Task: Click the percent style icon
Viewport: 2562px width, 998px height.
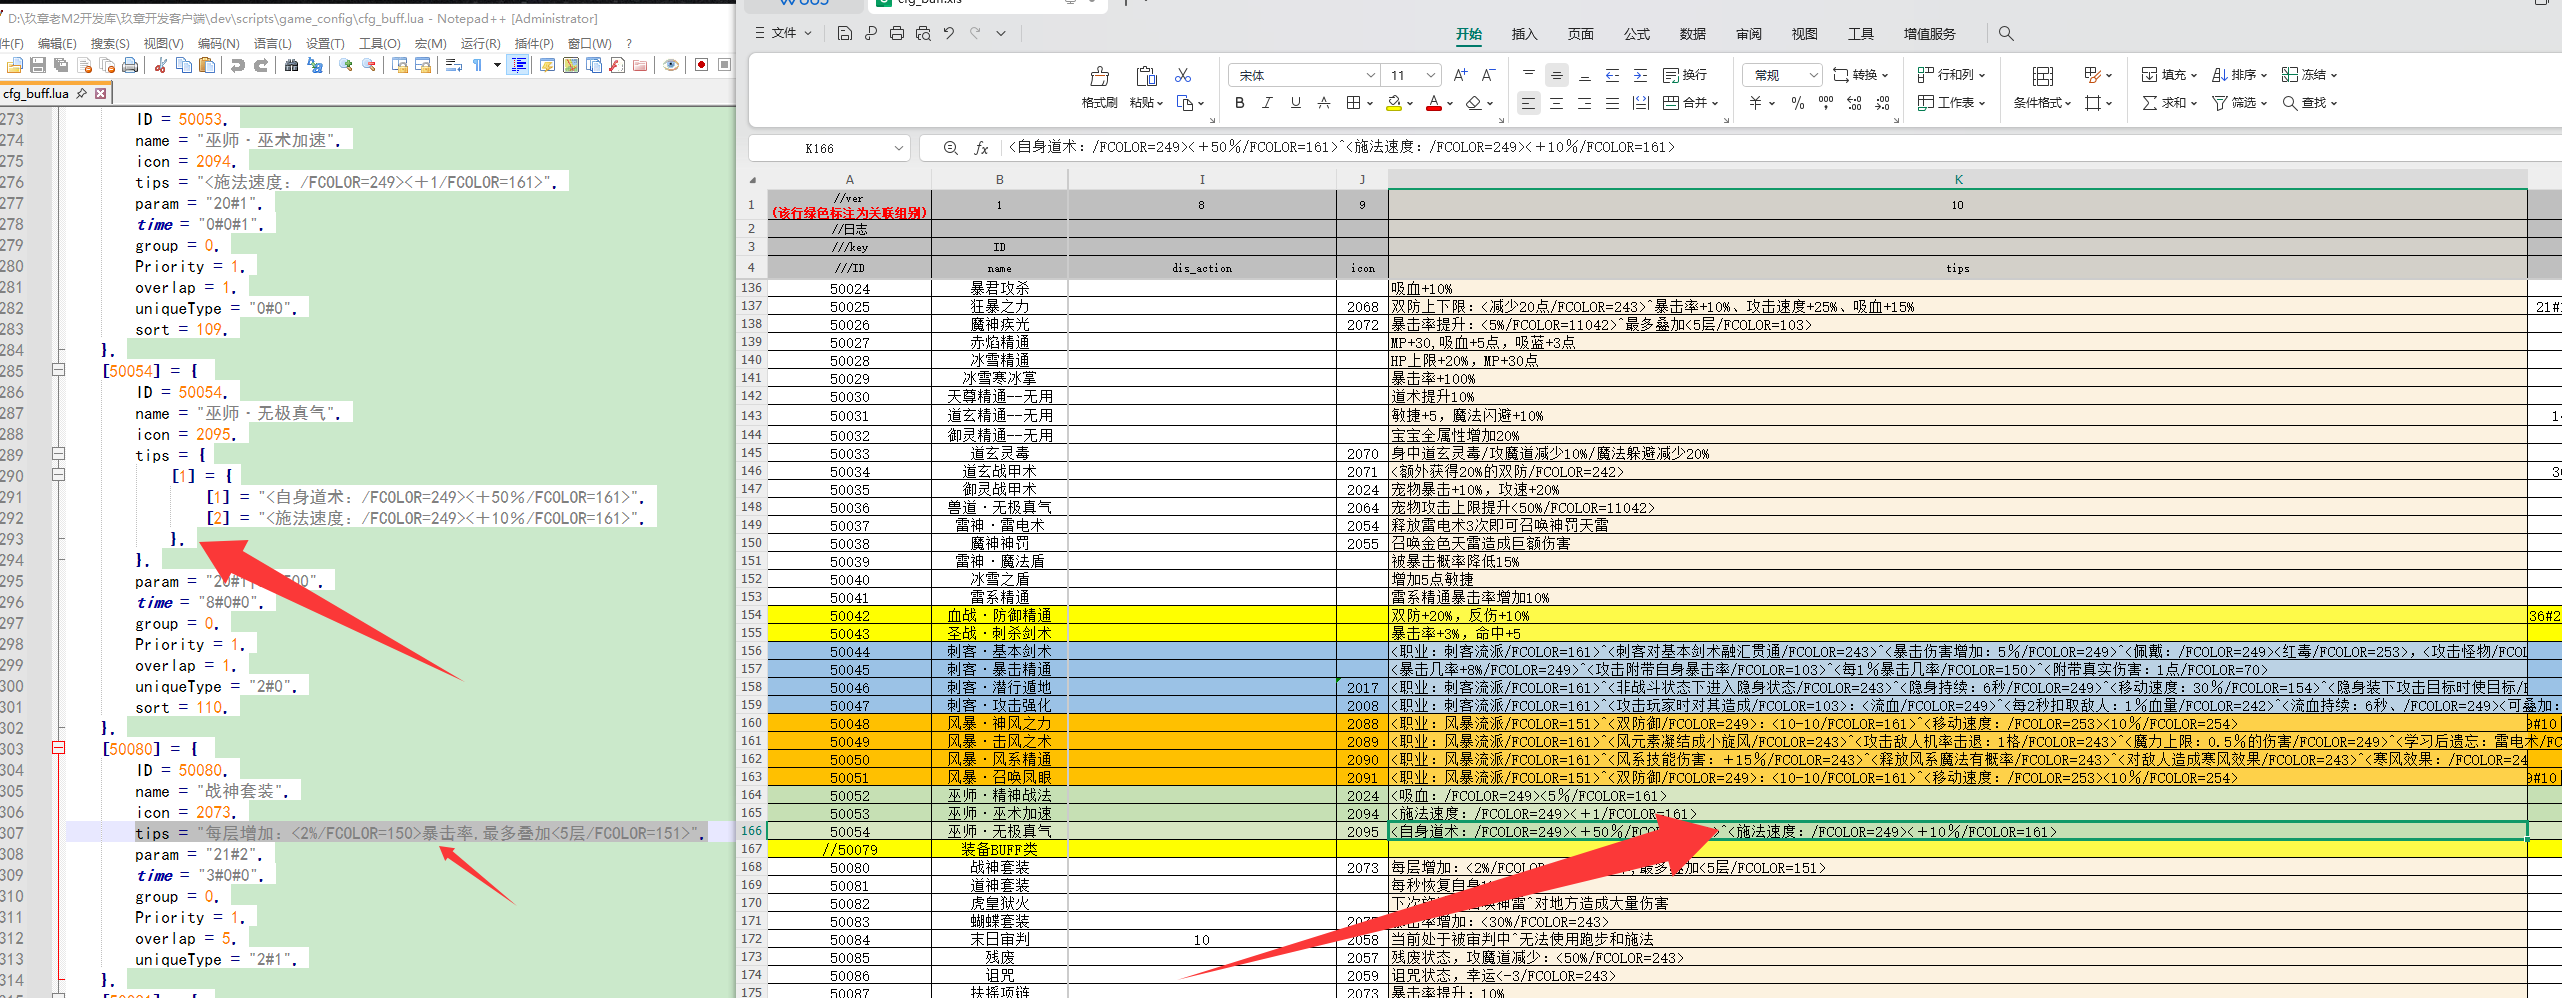Action: coord(1798,103)
